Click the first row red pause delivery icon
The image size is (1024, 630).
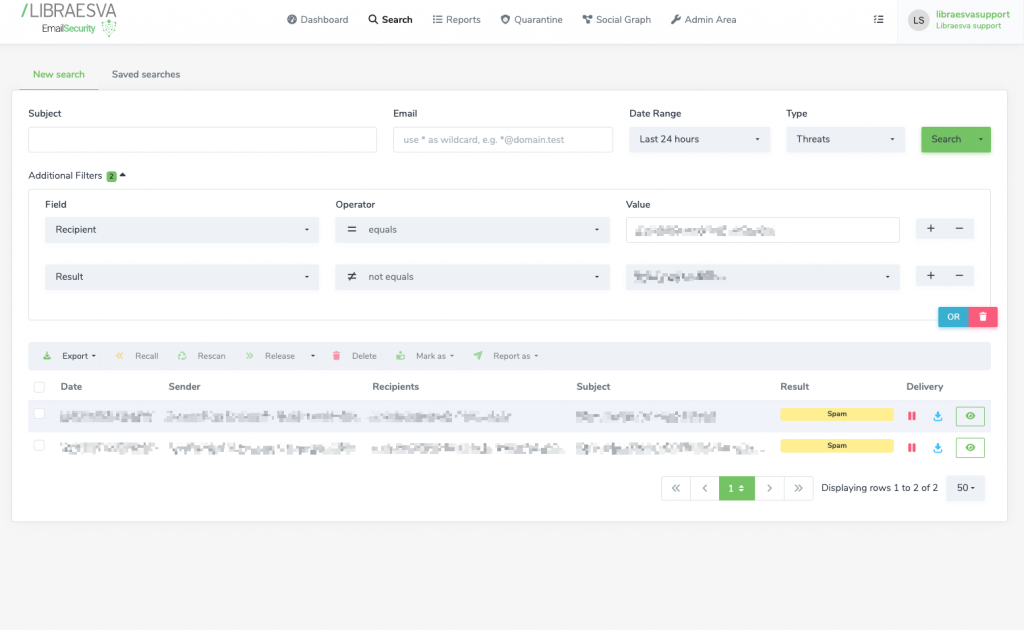click(x=912, y=416)
